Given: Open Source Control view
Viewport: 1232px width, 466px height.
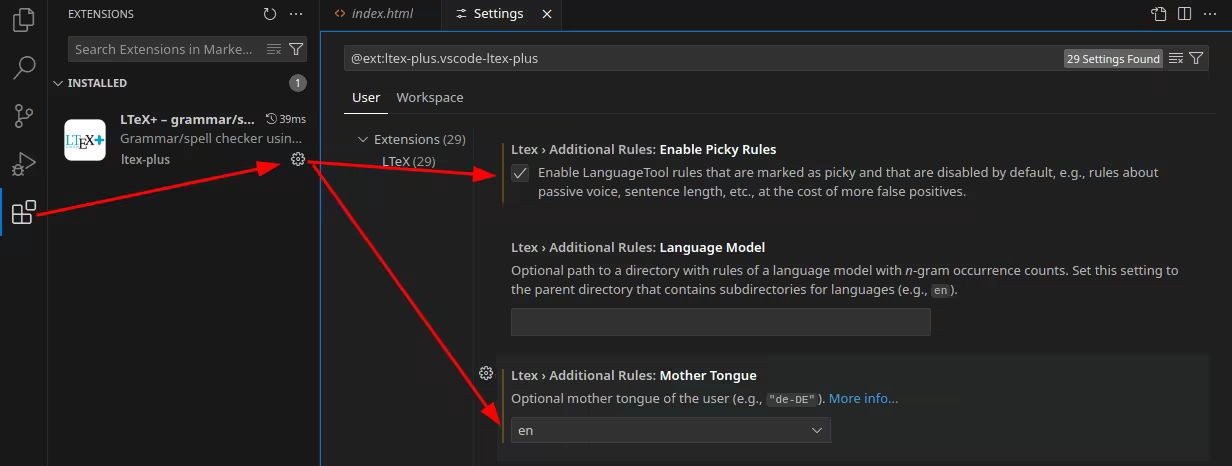Looking at the screenshot, I should click(x=23, y=116).
